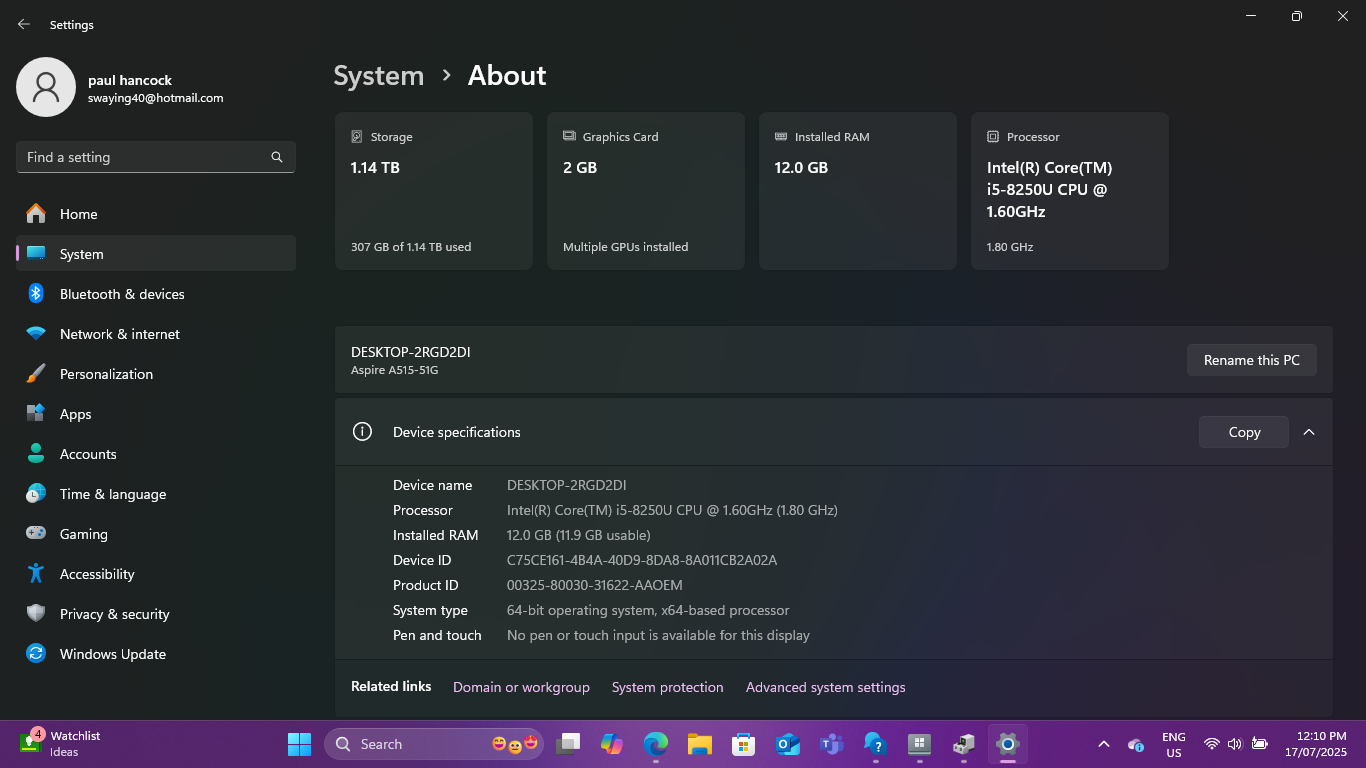This screenshot has height=768, width=1366.
Task: Open Apps settings
Action: click(x=156, y=414)
